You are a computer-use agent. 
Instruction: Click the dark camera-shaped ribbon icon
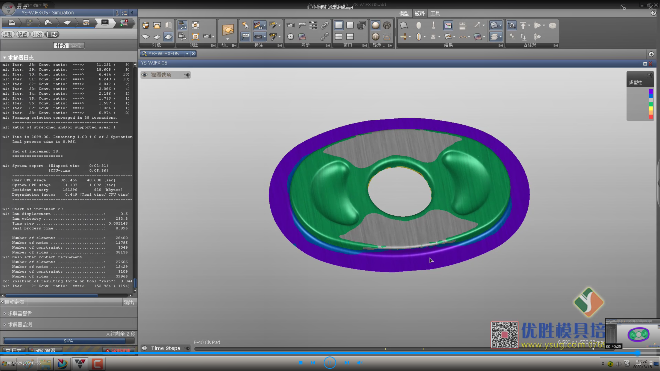[x=362, y=25]
